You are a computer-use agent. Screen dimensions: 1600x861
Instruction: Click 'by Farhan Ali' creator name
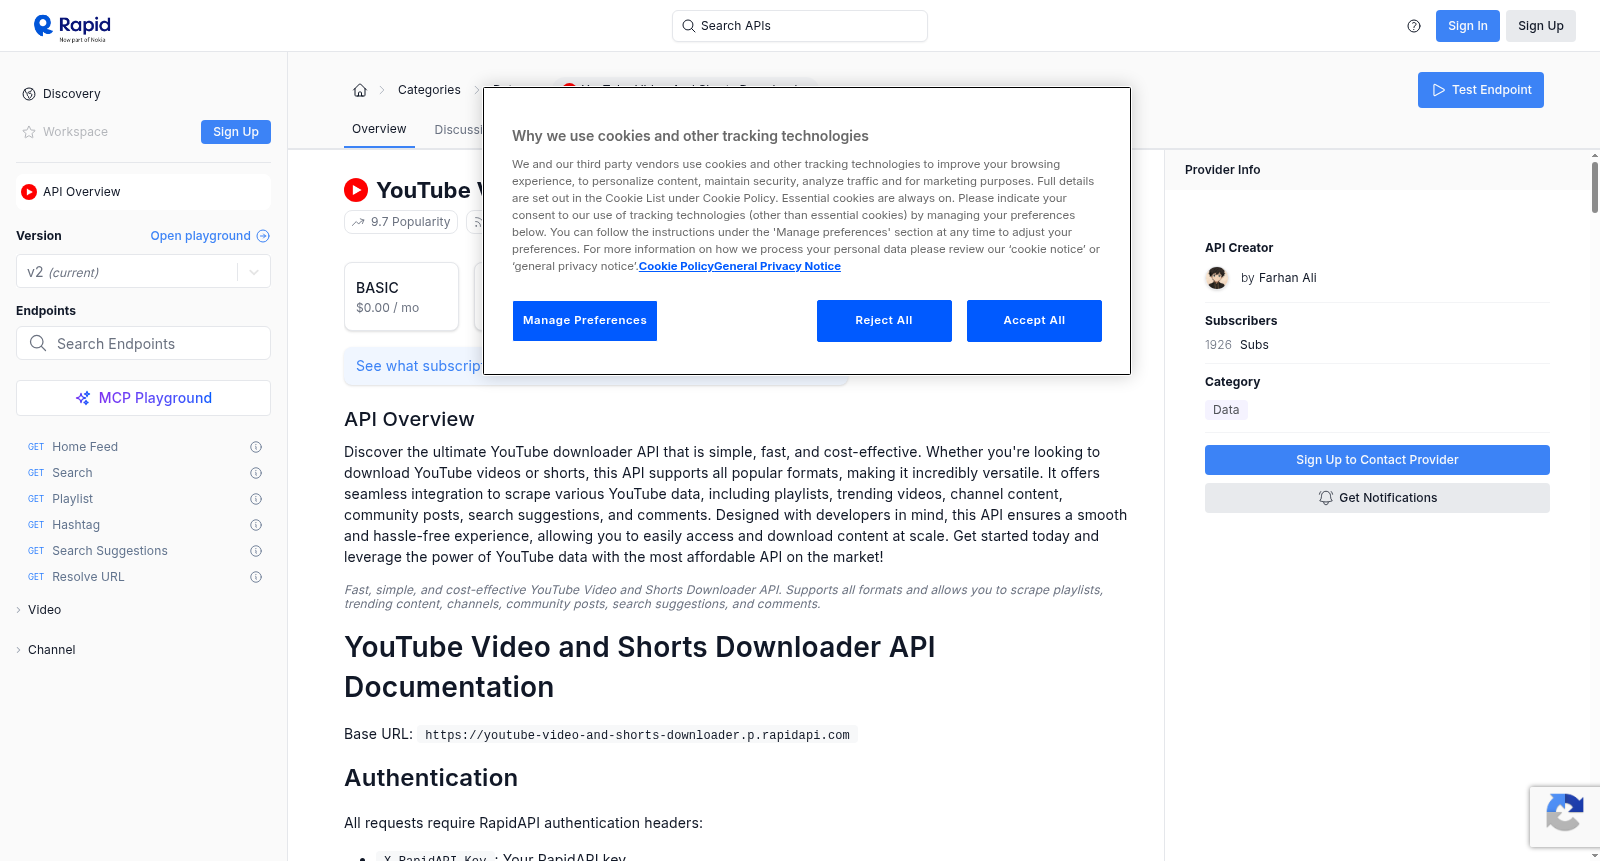tap(1278, 278)
